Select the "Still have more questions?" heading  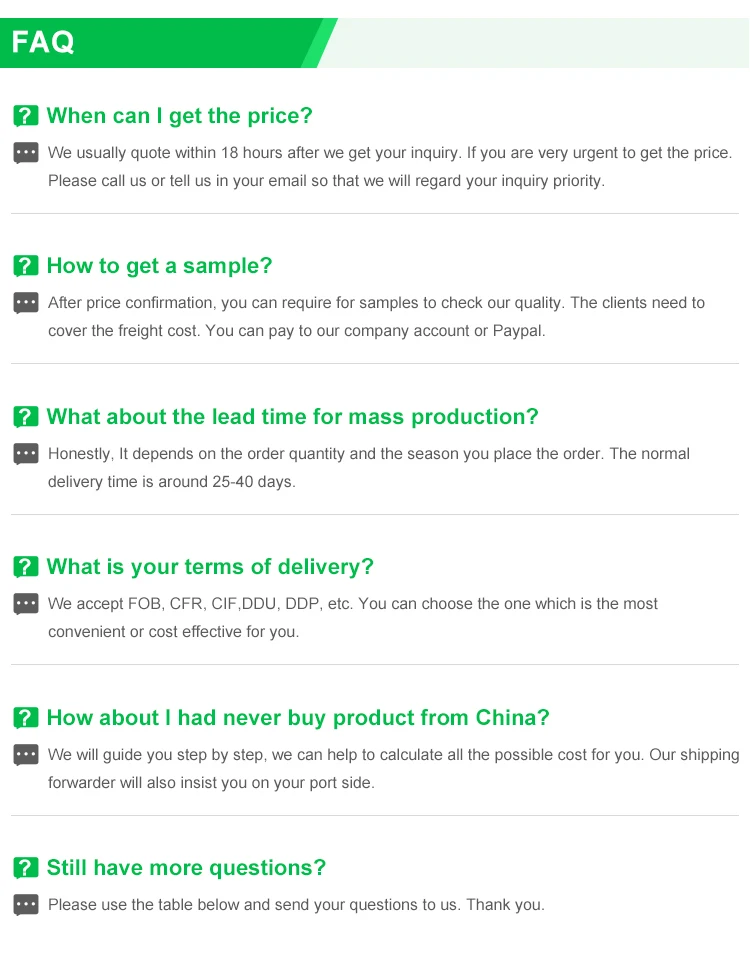tap(186, 868)
